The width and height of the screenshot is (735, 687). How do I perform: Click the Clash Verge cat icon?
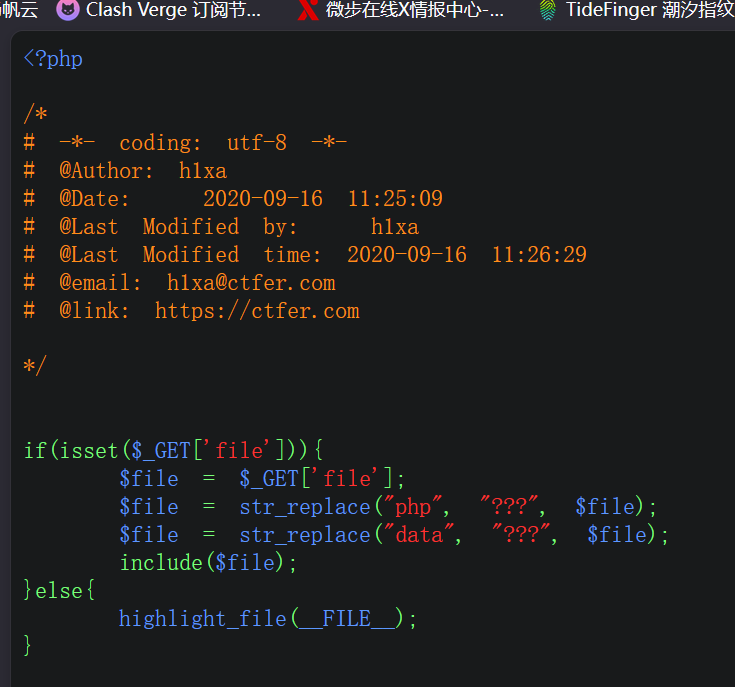pos(68,10)
